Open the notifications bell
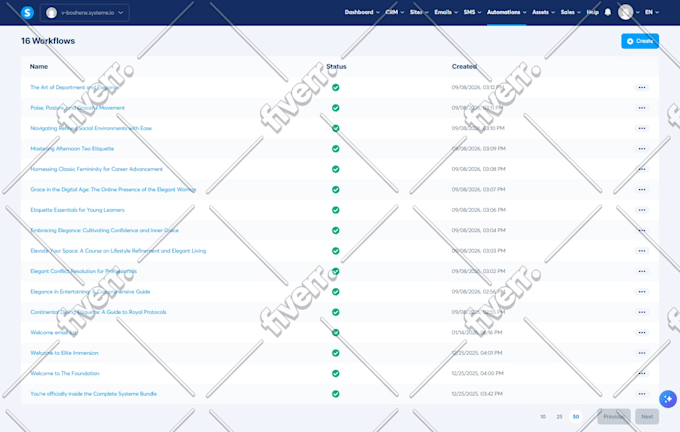 coord(608,12)
